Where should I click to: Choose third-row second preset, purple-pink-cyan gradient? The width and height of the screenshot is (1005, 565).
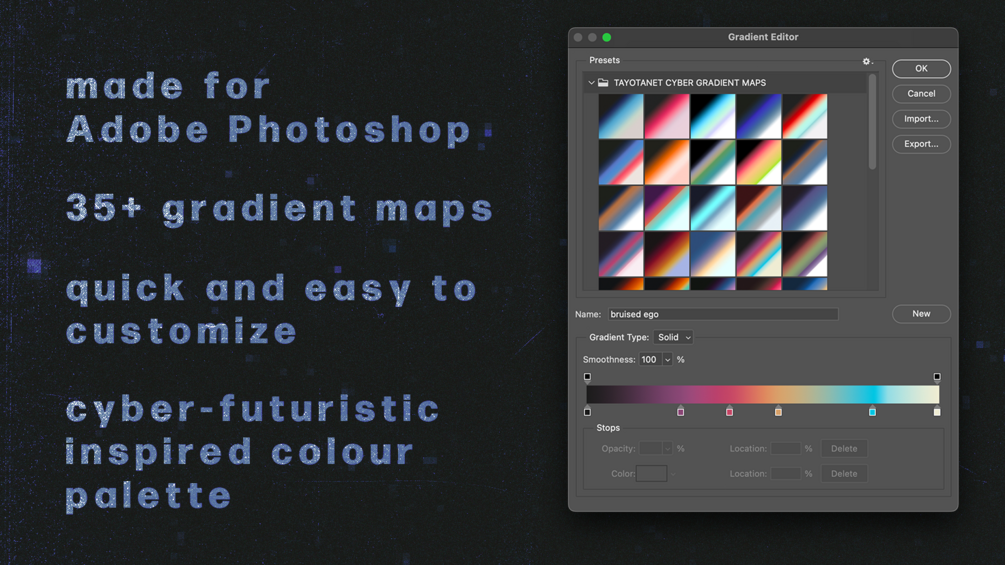tap(667, 209)
